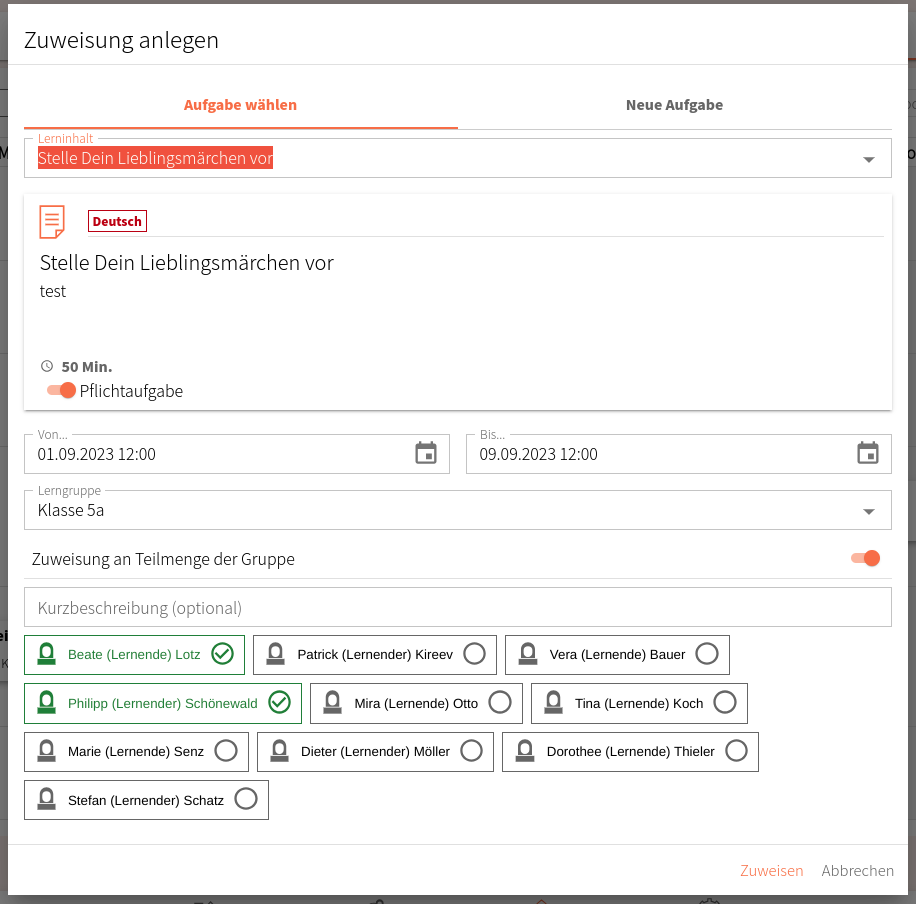Toggle the Pflichtaufgabe switch
The height and width of the screenshot is (904, 916).
61,390
